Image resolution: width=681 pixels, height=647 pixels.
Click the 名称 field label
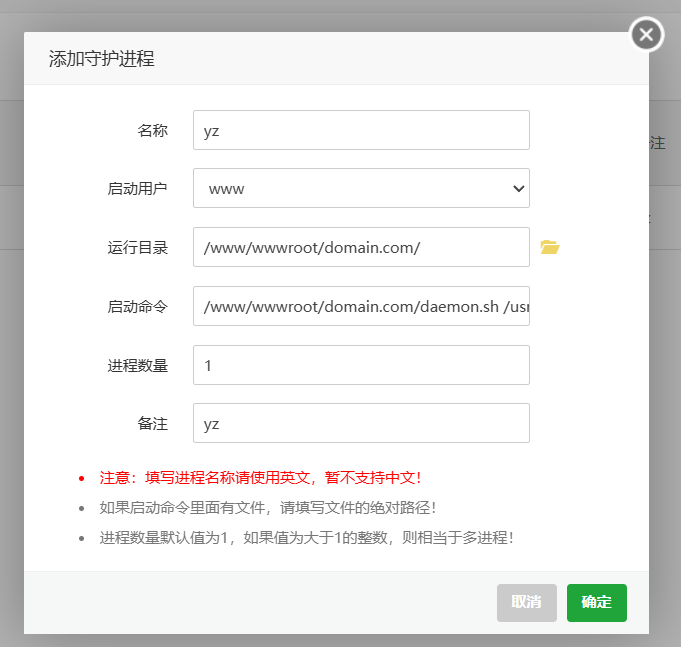tap(152, 130)
